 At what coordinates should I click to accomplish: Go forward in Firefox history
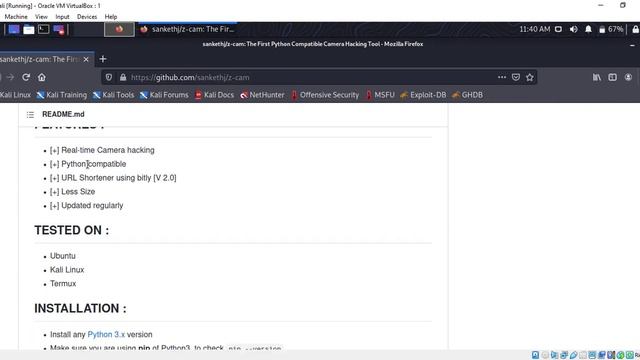(10, 77)
